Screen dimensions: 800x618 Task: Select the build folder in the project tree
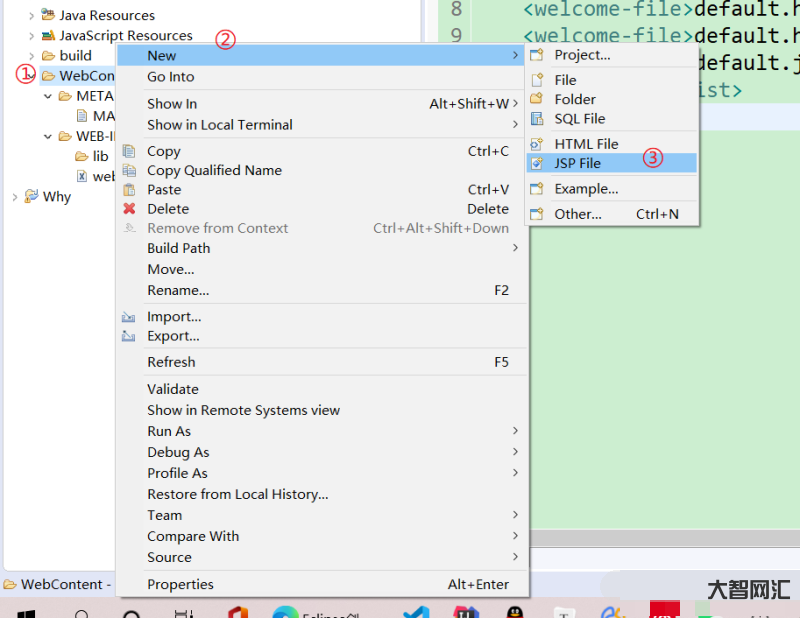tap(75, 55)
